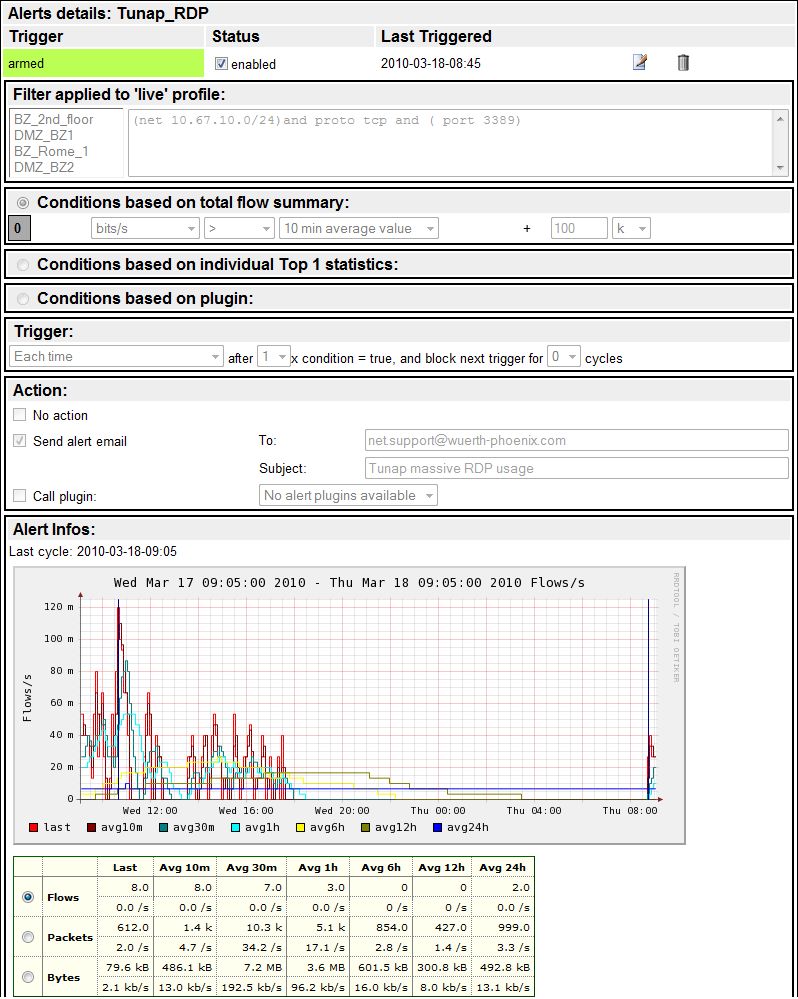Click the Subject field with Tunap massive RDP usage
Screen dimensions: 798x999
[x=576, y=468]
